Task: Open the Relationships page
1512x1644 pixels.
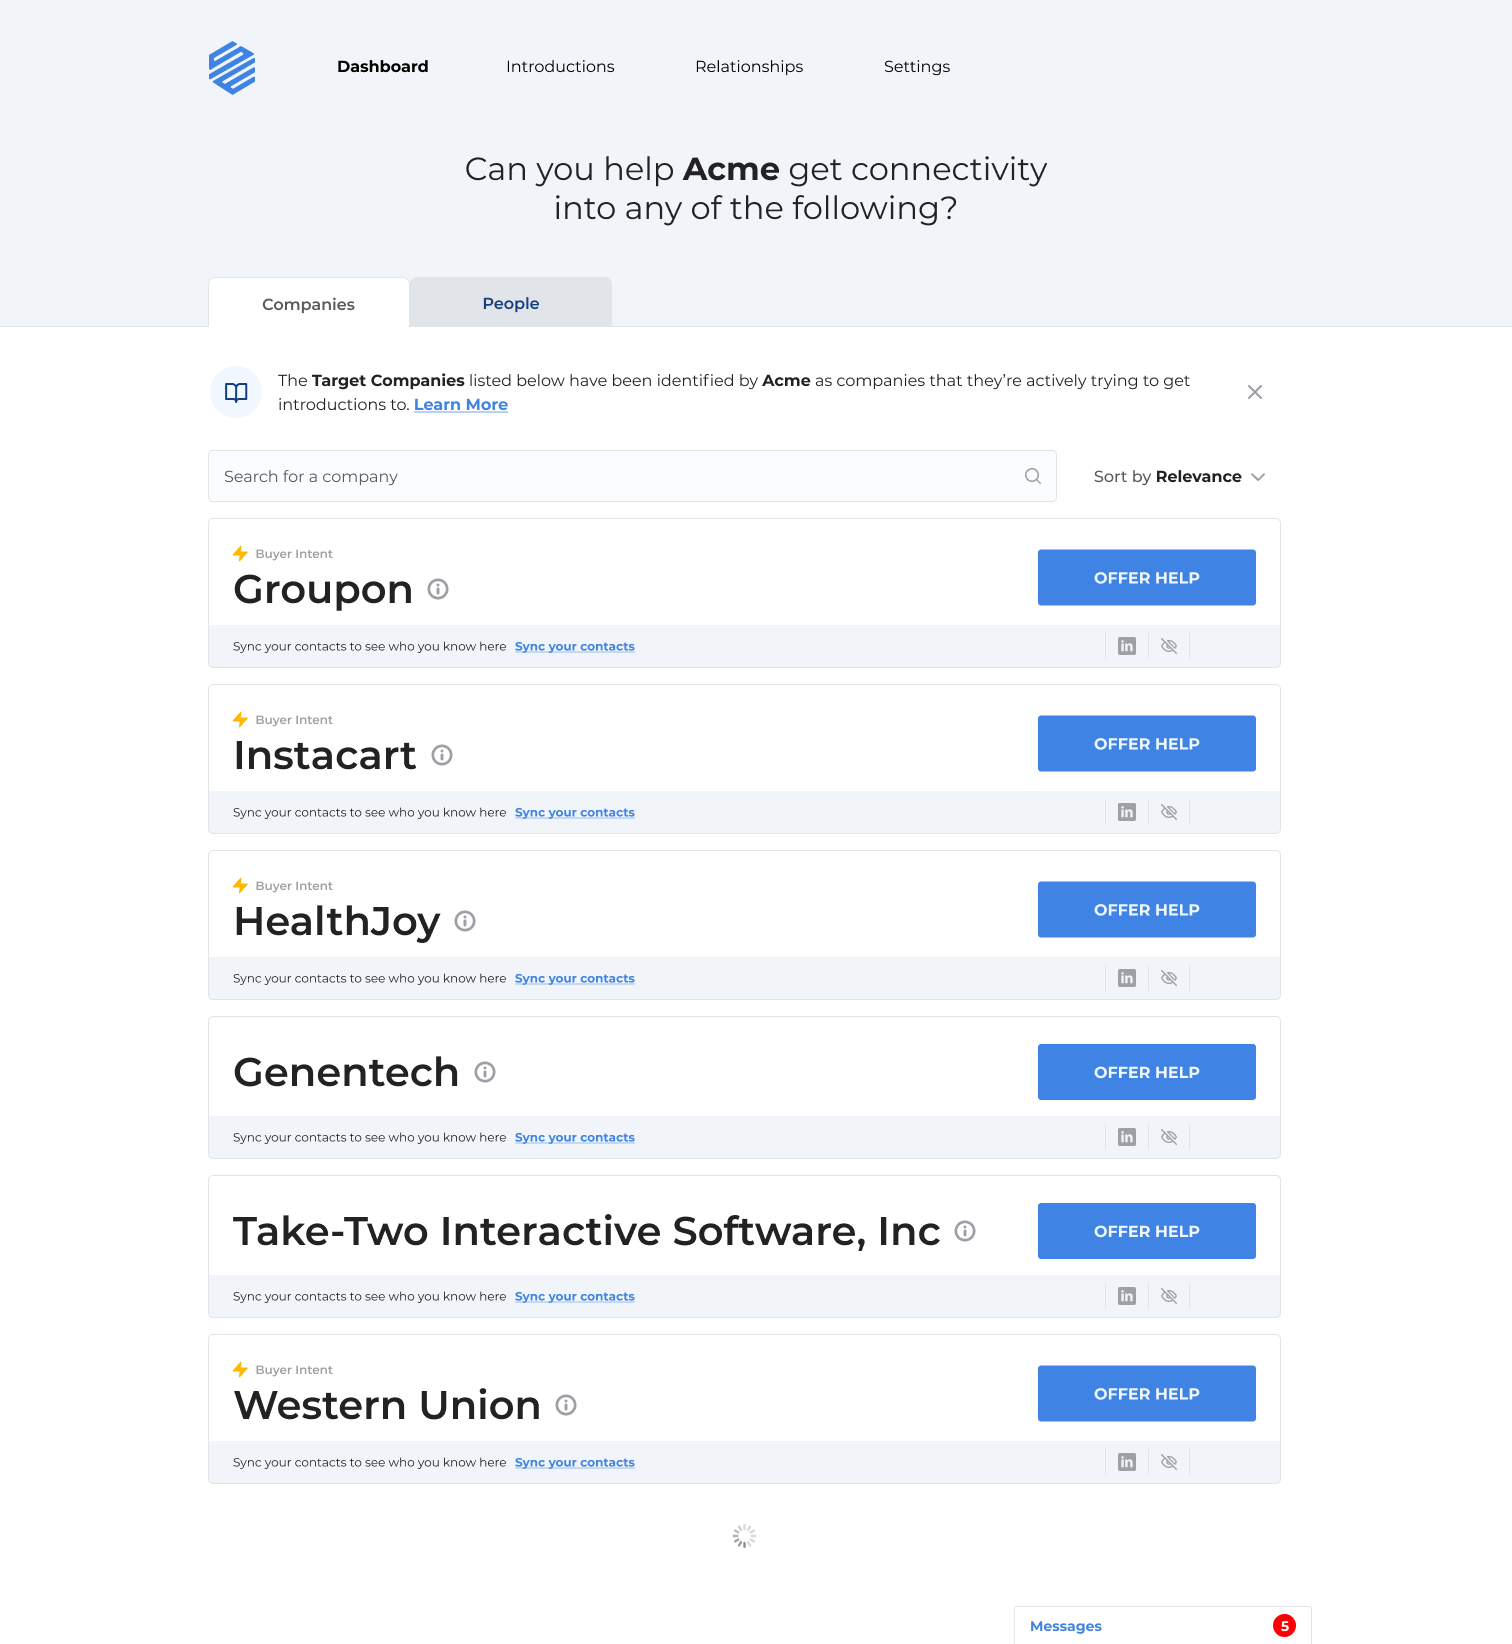Action: (x=749, y=67)
